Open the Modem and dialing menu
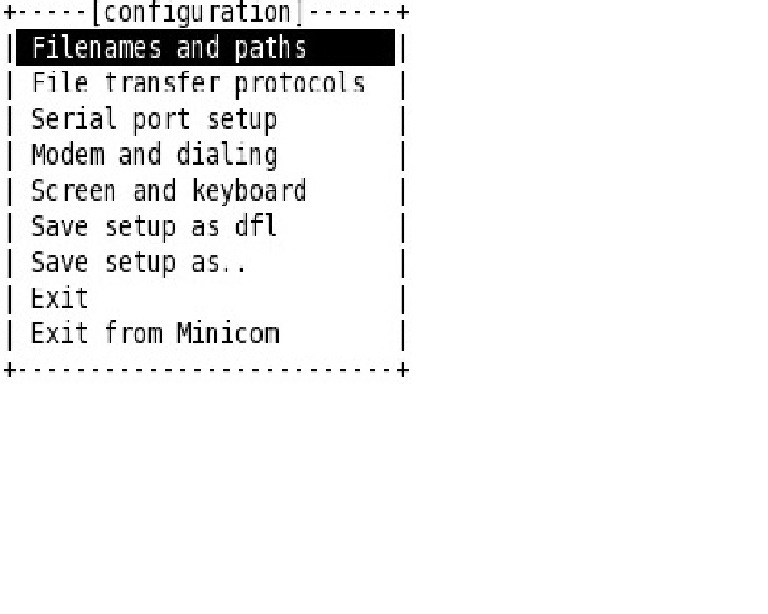 (153, 155)
